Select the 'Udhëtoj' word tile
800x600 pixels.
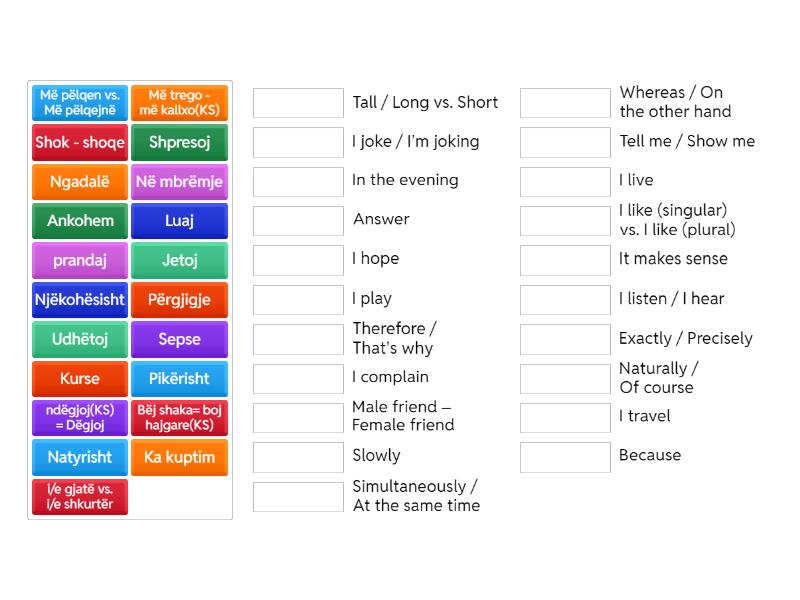[x=80, y=339]
